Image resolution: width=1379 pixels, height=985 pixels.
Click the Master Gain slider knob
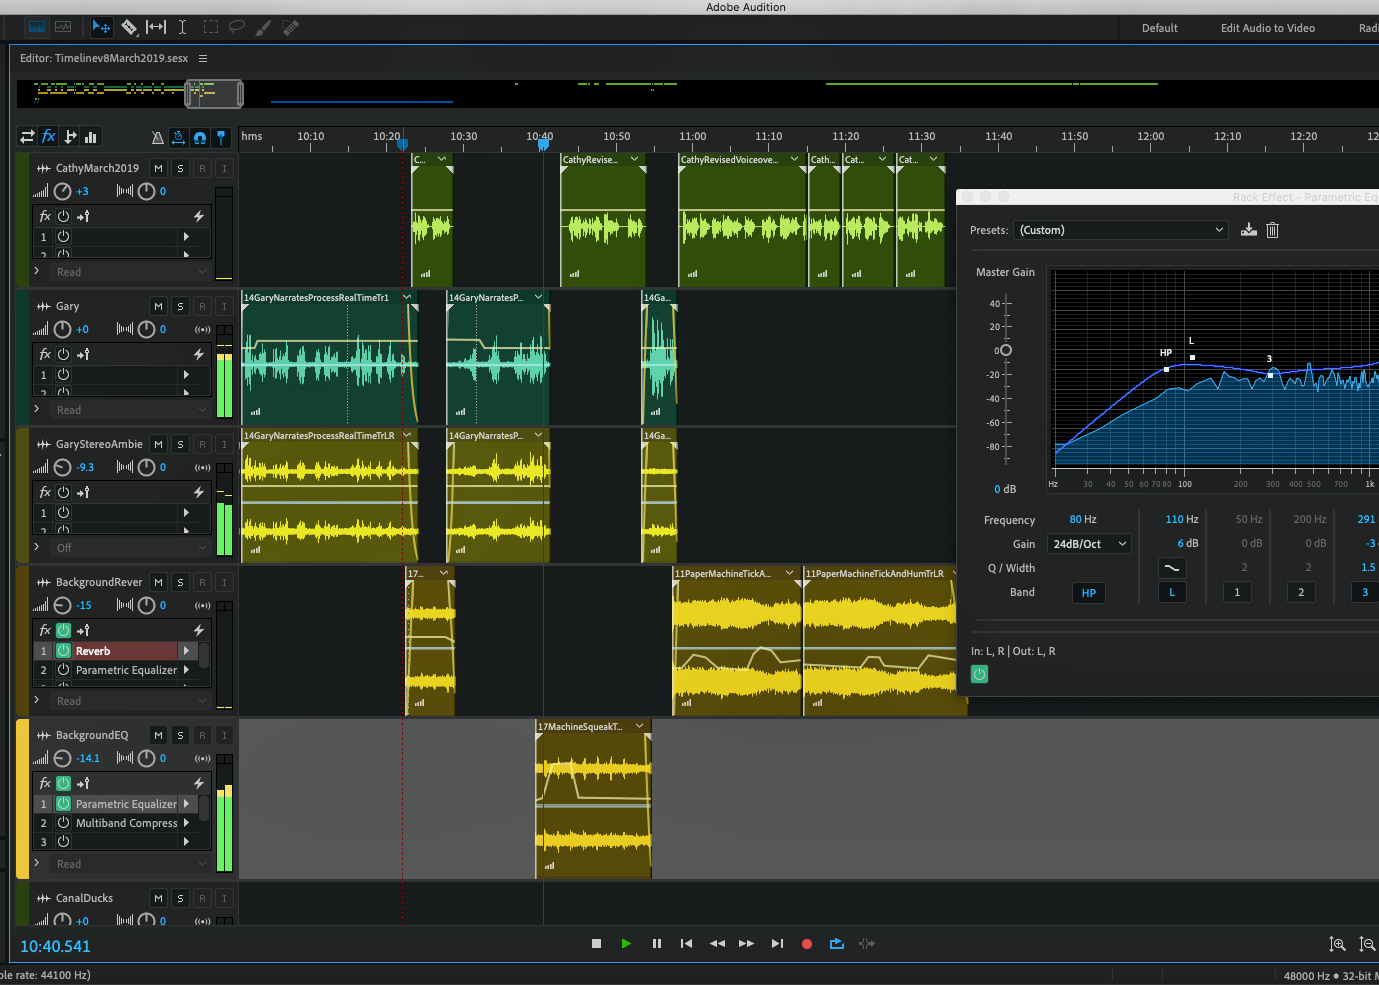(1005, 350)
